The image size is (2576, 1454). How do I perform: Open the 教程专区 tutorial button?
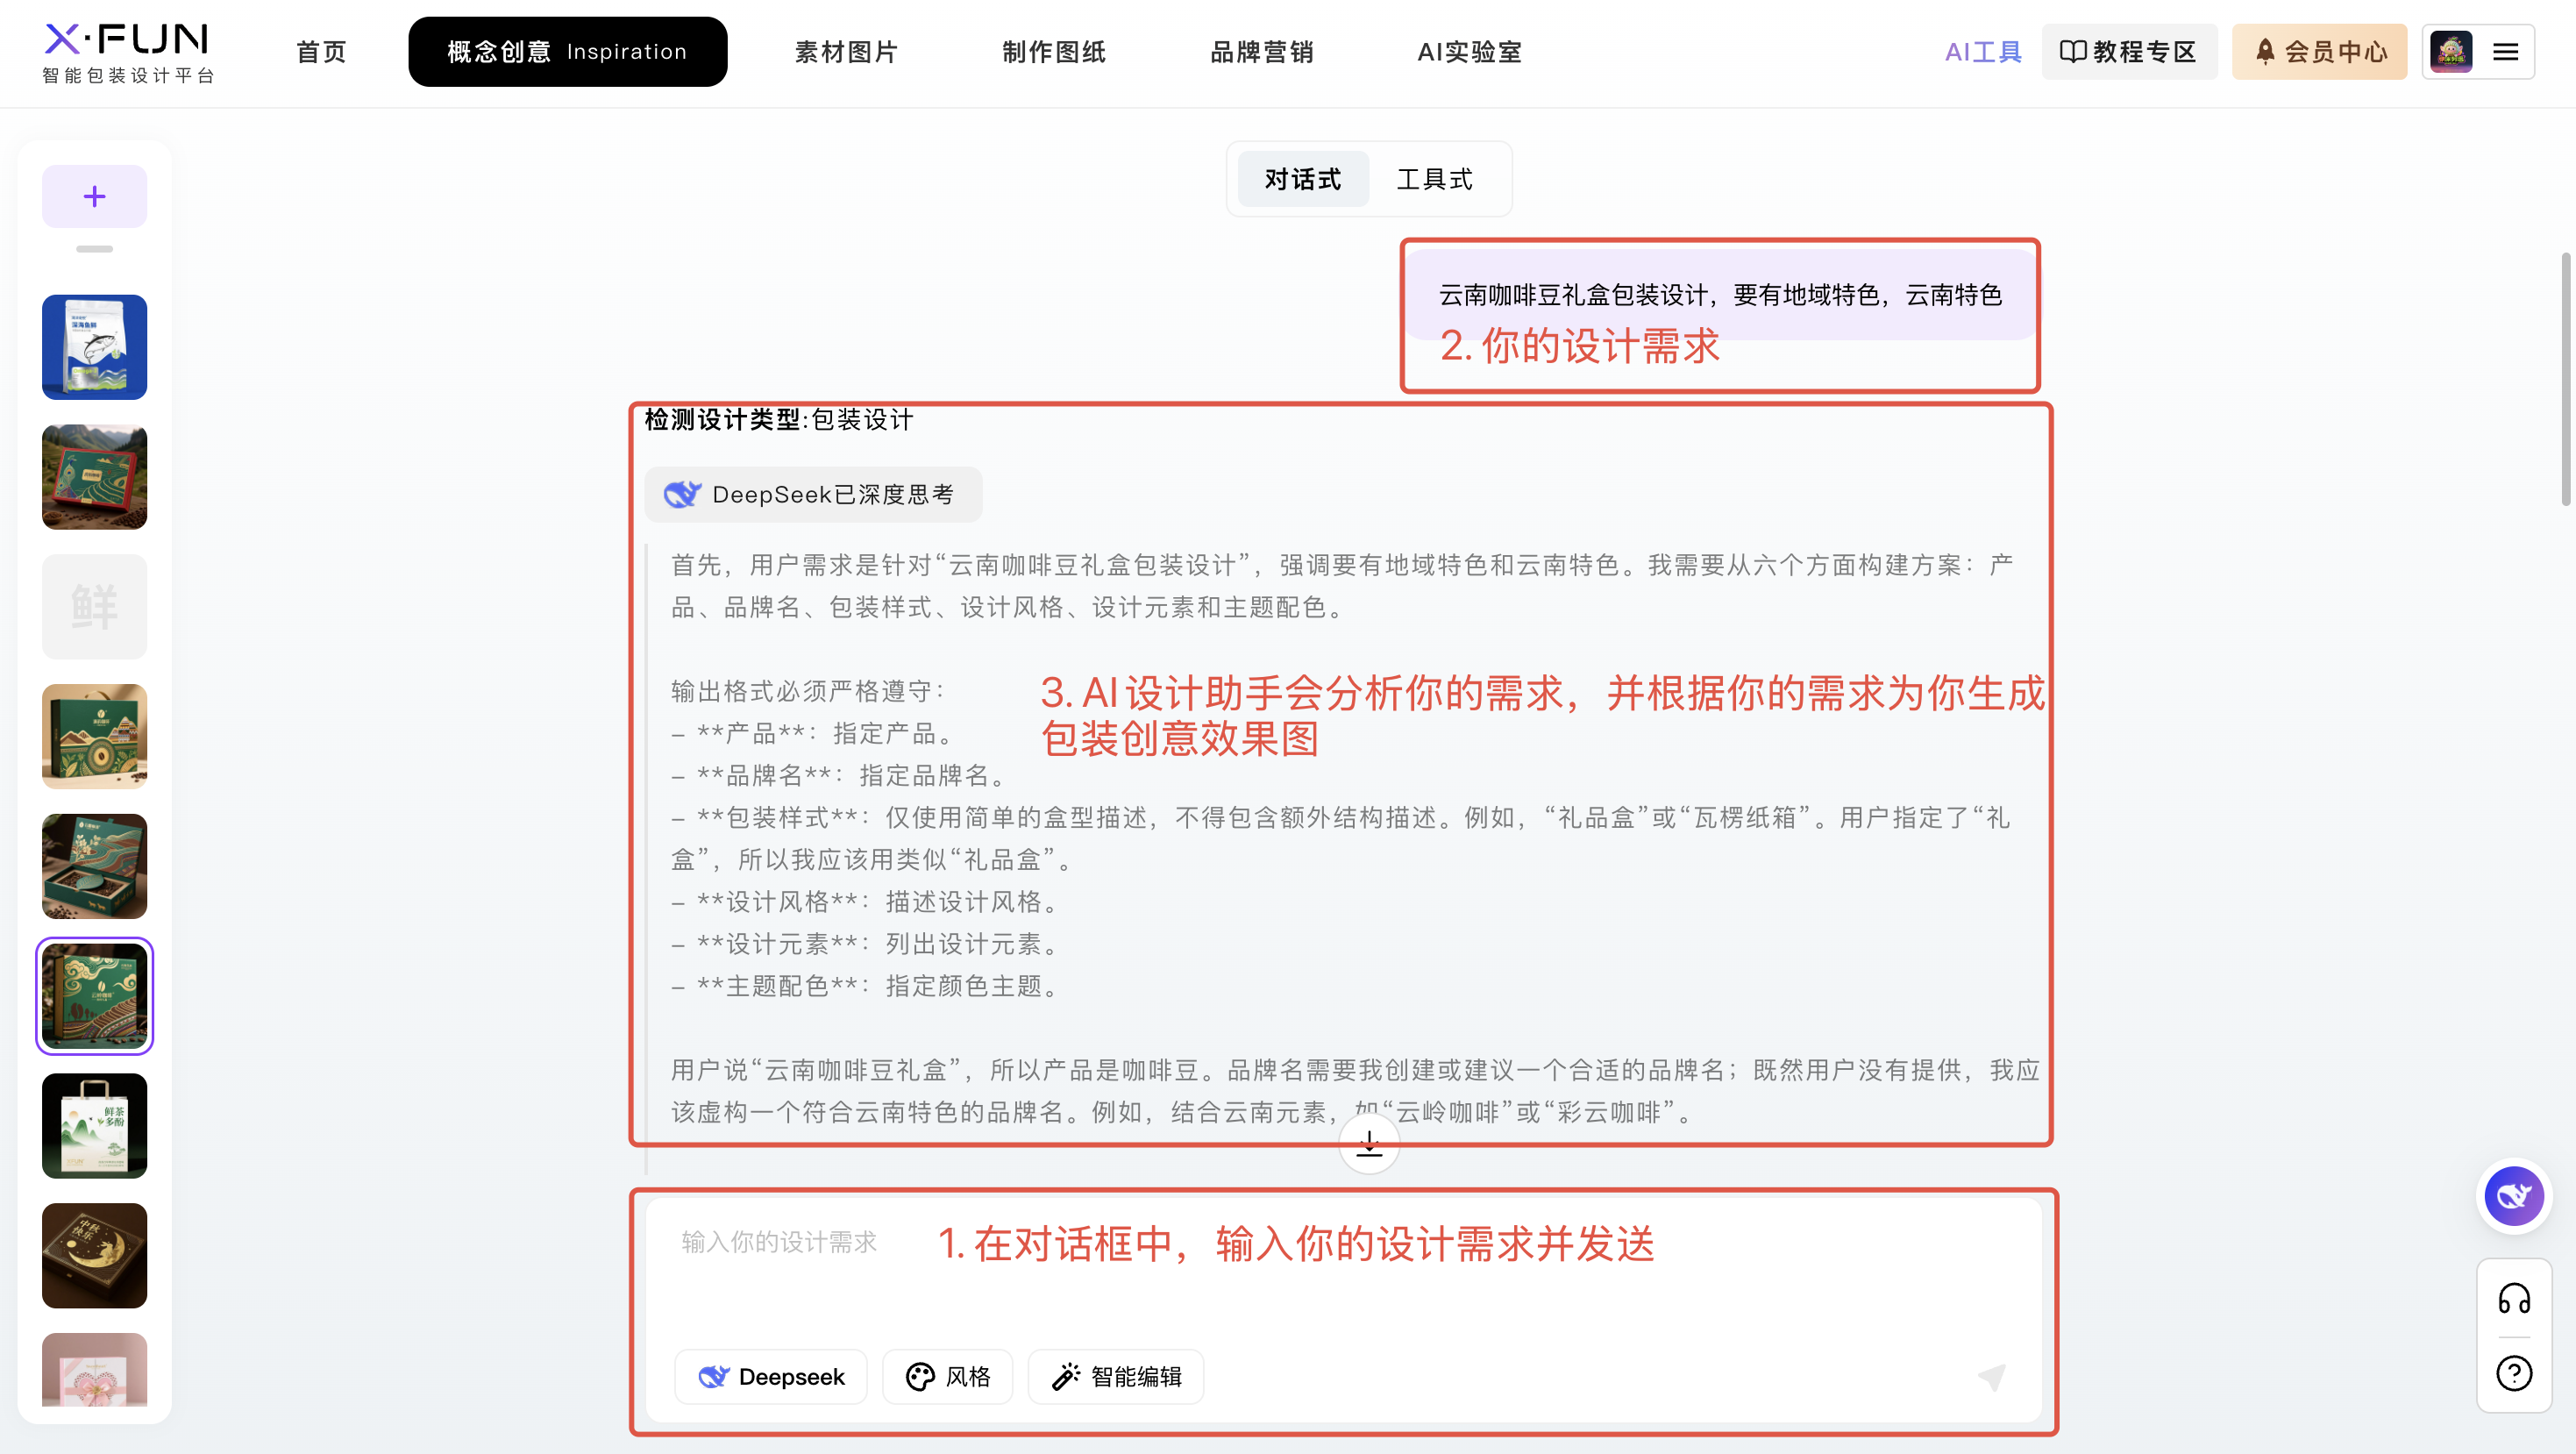point(2129,52)
